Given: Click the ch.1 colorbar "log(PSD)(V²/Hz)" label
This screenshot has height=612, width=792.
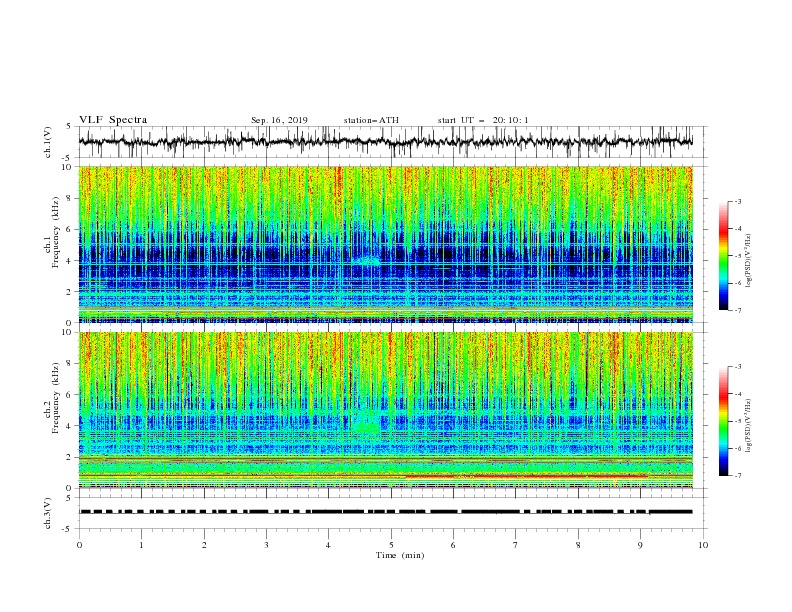Looking at the screenshot, I should point(748,261).
